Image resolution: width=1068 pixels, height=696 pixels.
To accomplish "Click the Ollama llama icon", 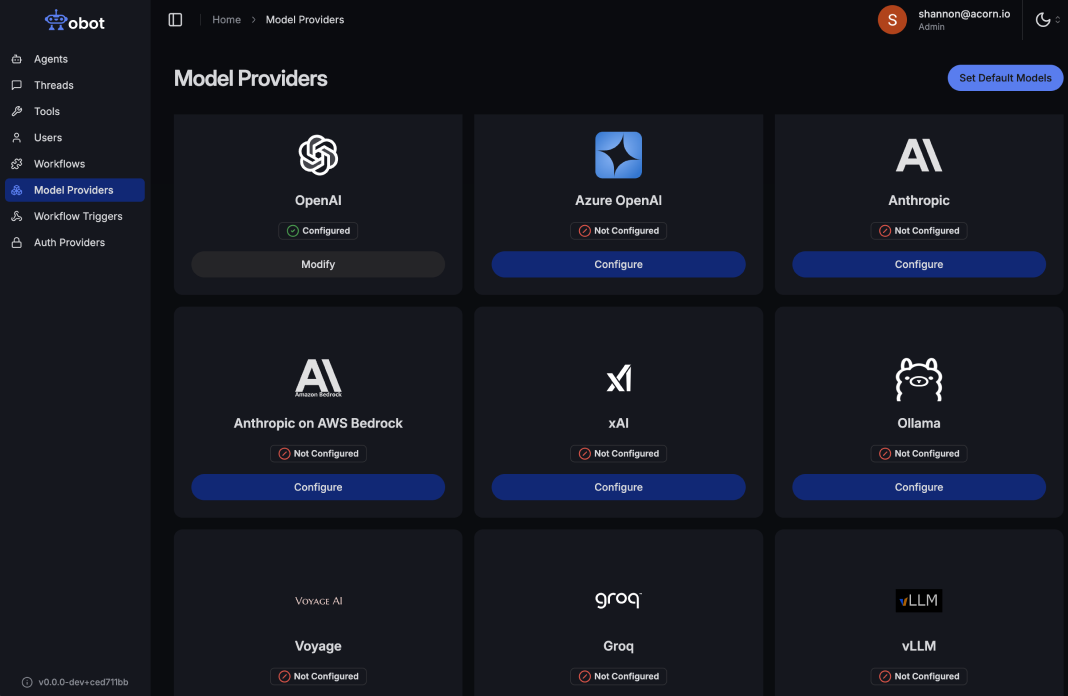I will tap(918, 379).
